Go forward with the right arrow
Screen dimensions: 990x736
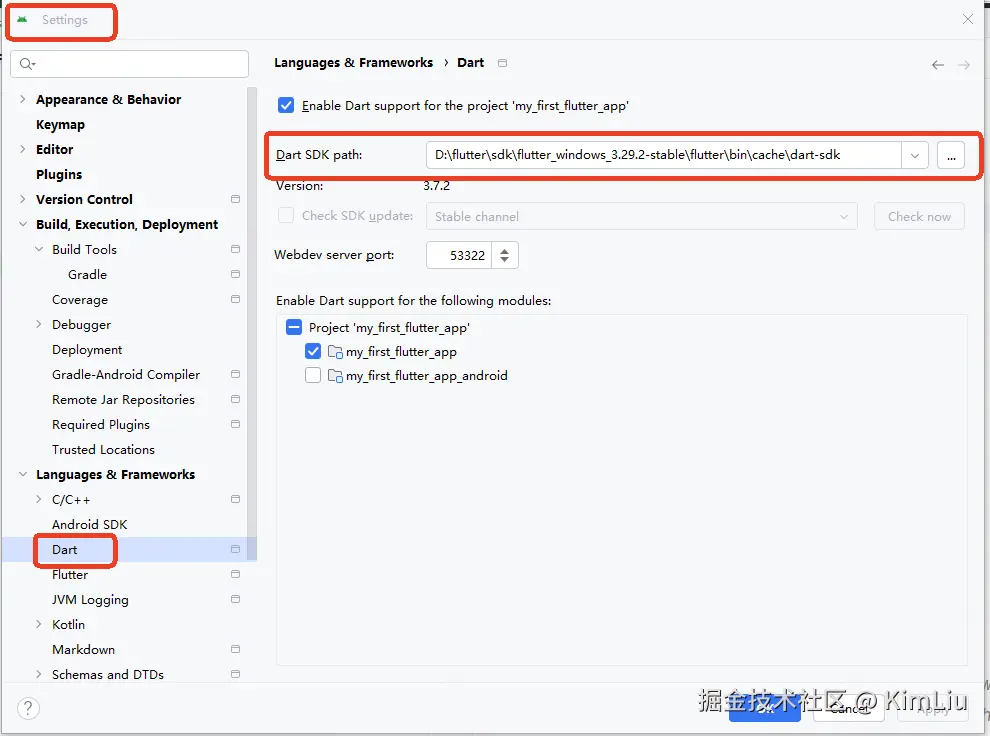tap(963, 64)
